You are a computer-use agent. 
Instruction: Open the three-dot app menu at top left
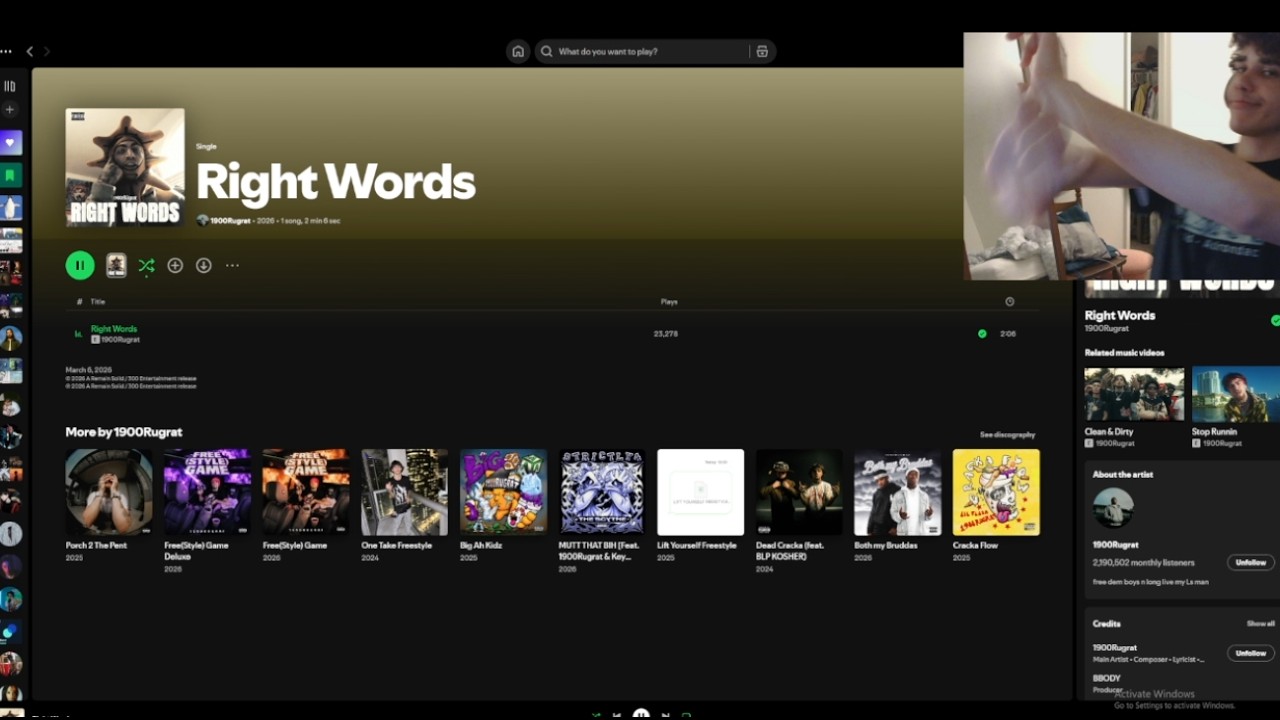click(x=6, y=51)
